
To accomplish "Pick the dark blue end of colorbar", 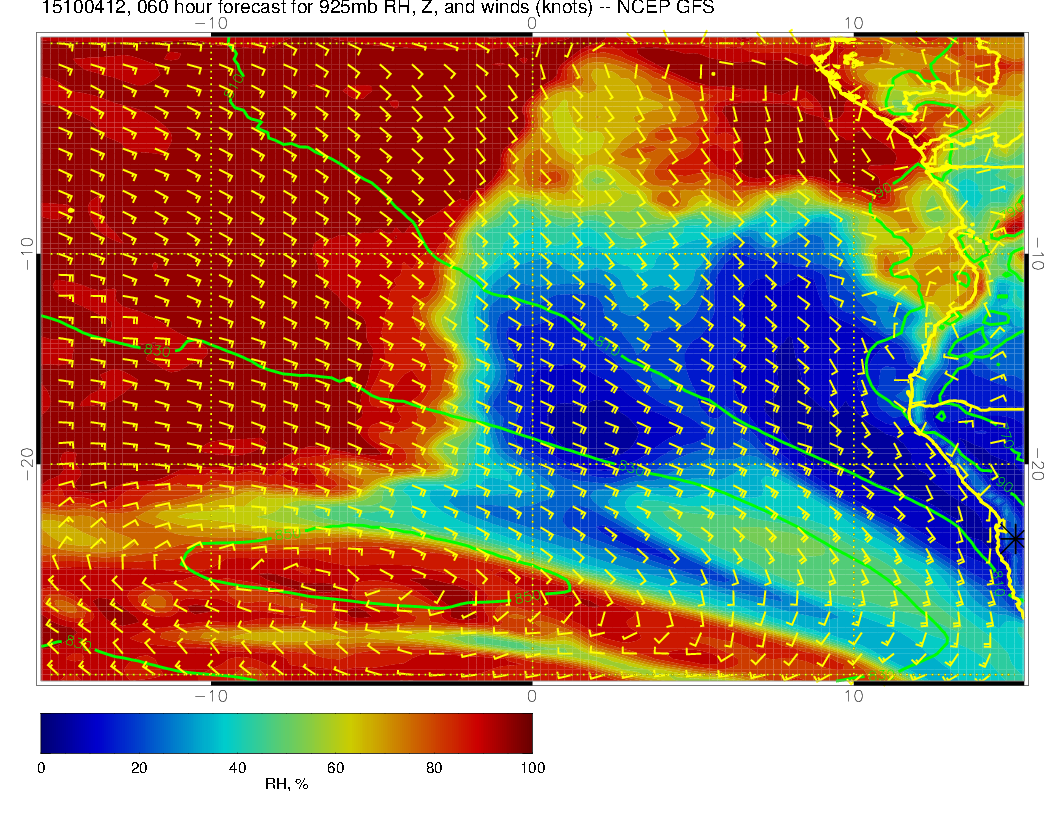I will click(x=48, y=732).
